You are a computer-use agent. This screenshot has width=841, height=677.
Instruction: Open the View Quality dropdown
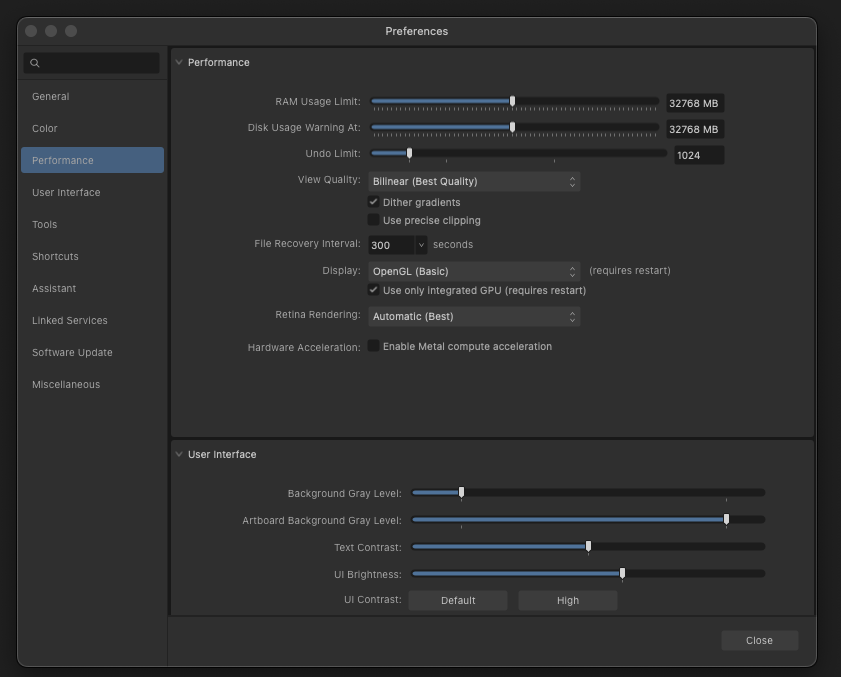click(x=474, y=182)
